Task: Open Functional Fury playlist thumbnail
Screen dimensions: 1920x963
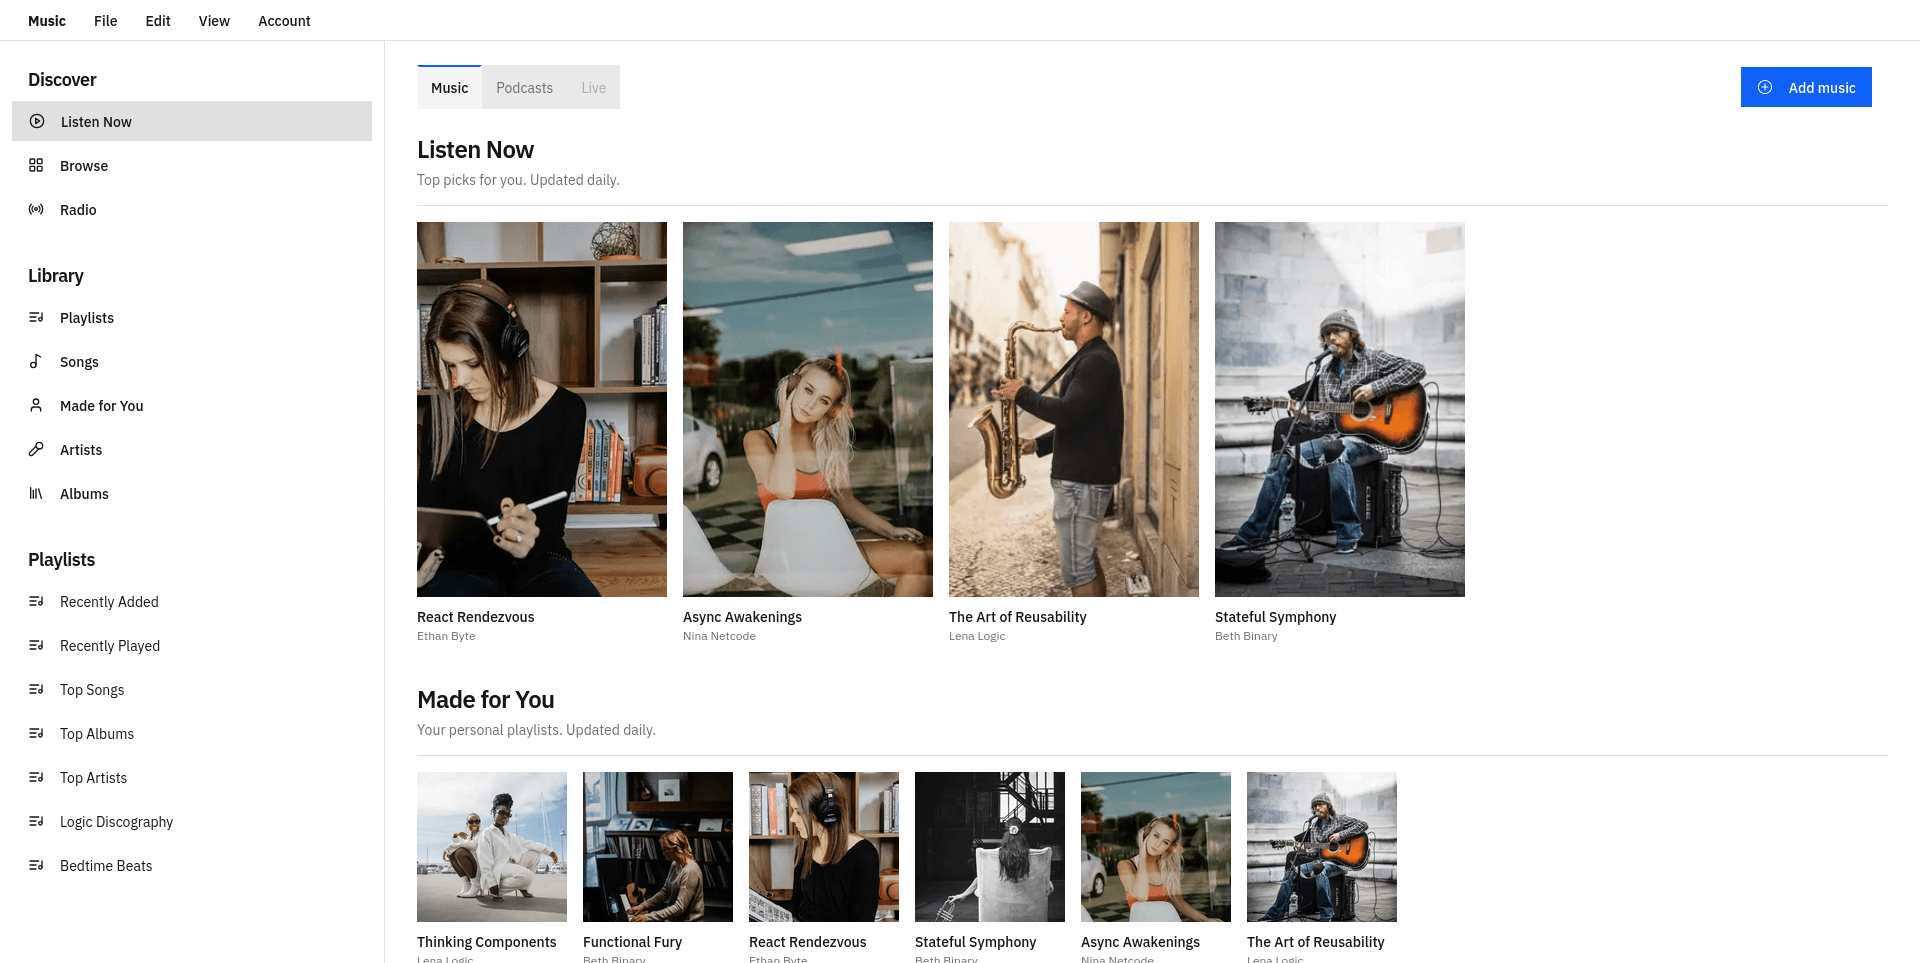Action: point(658,847)
